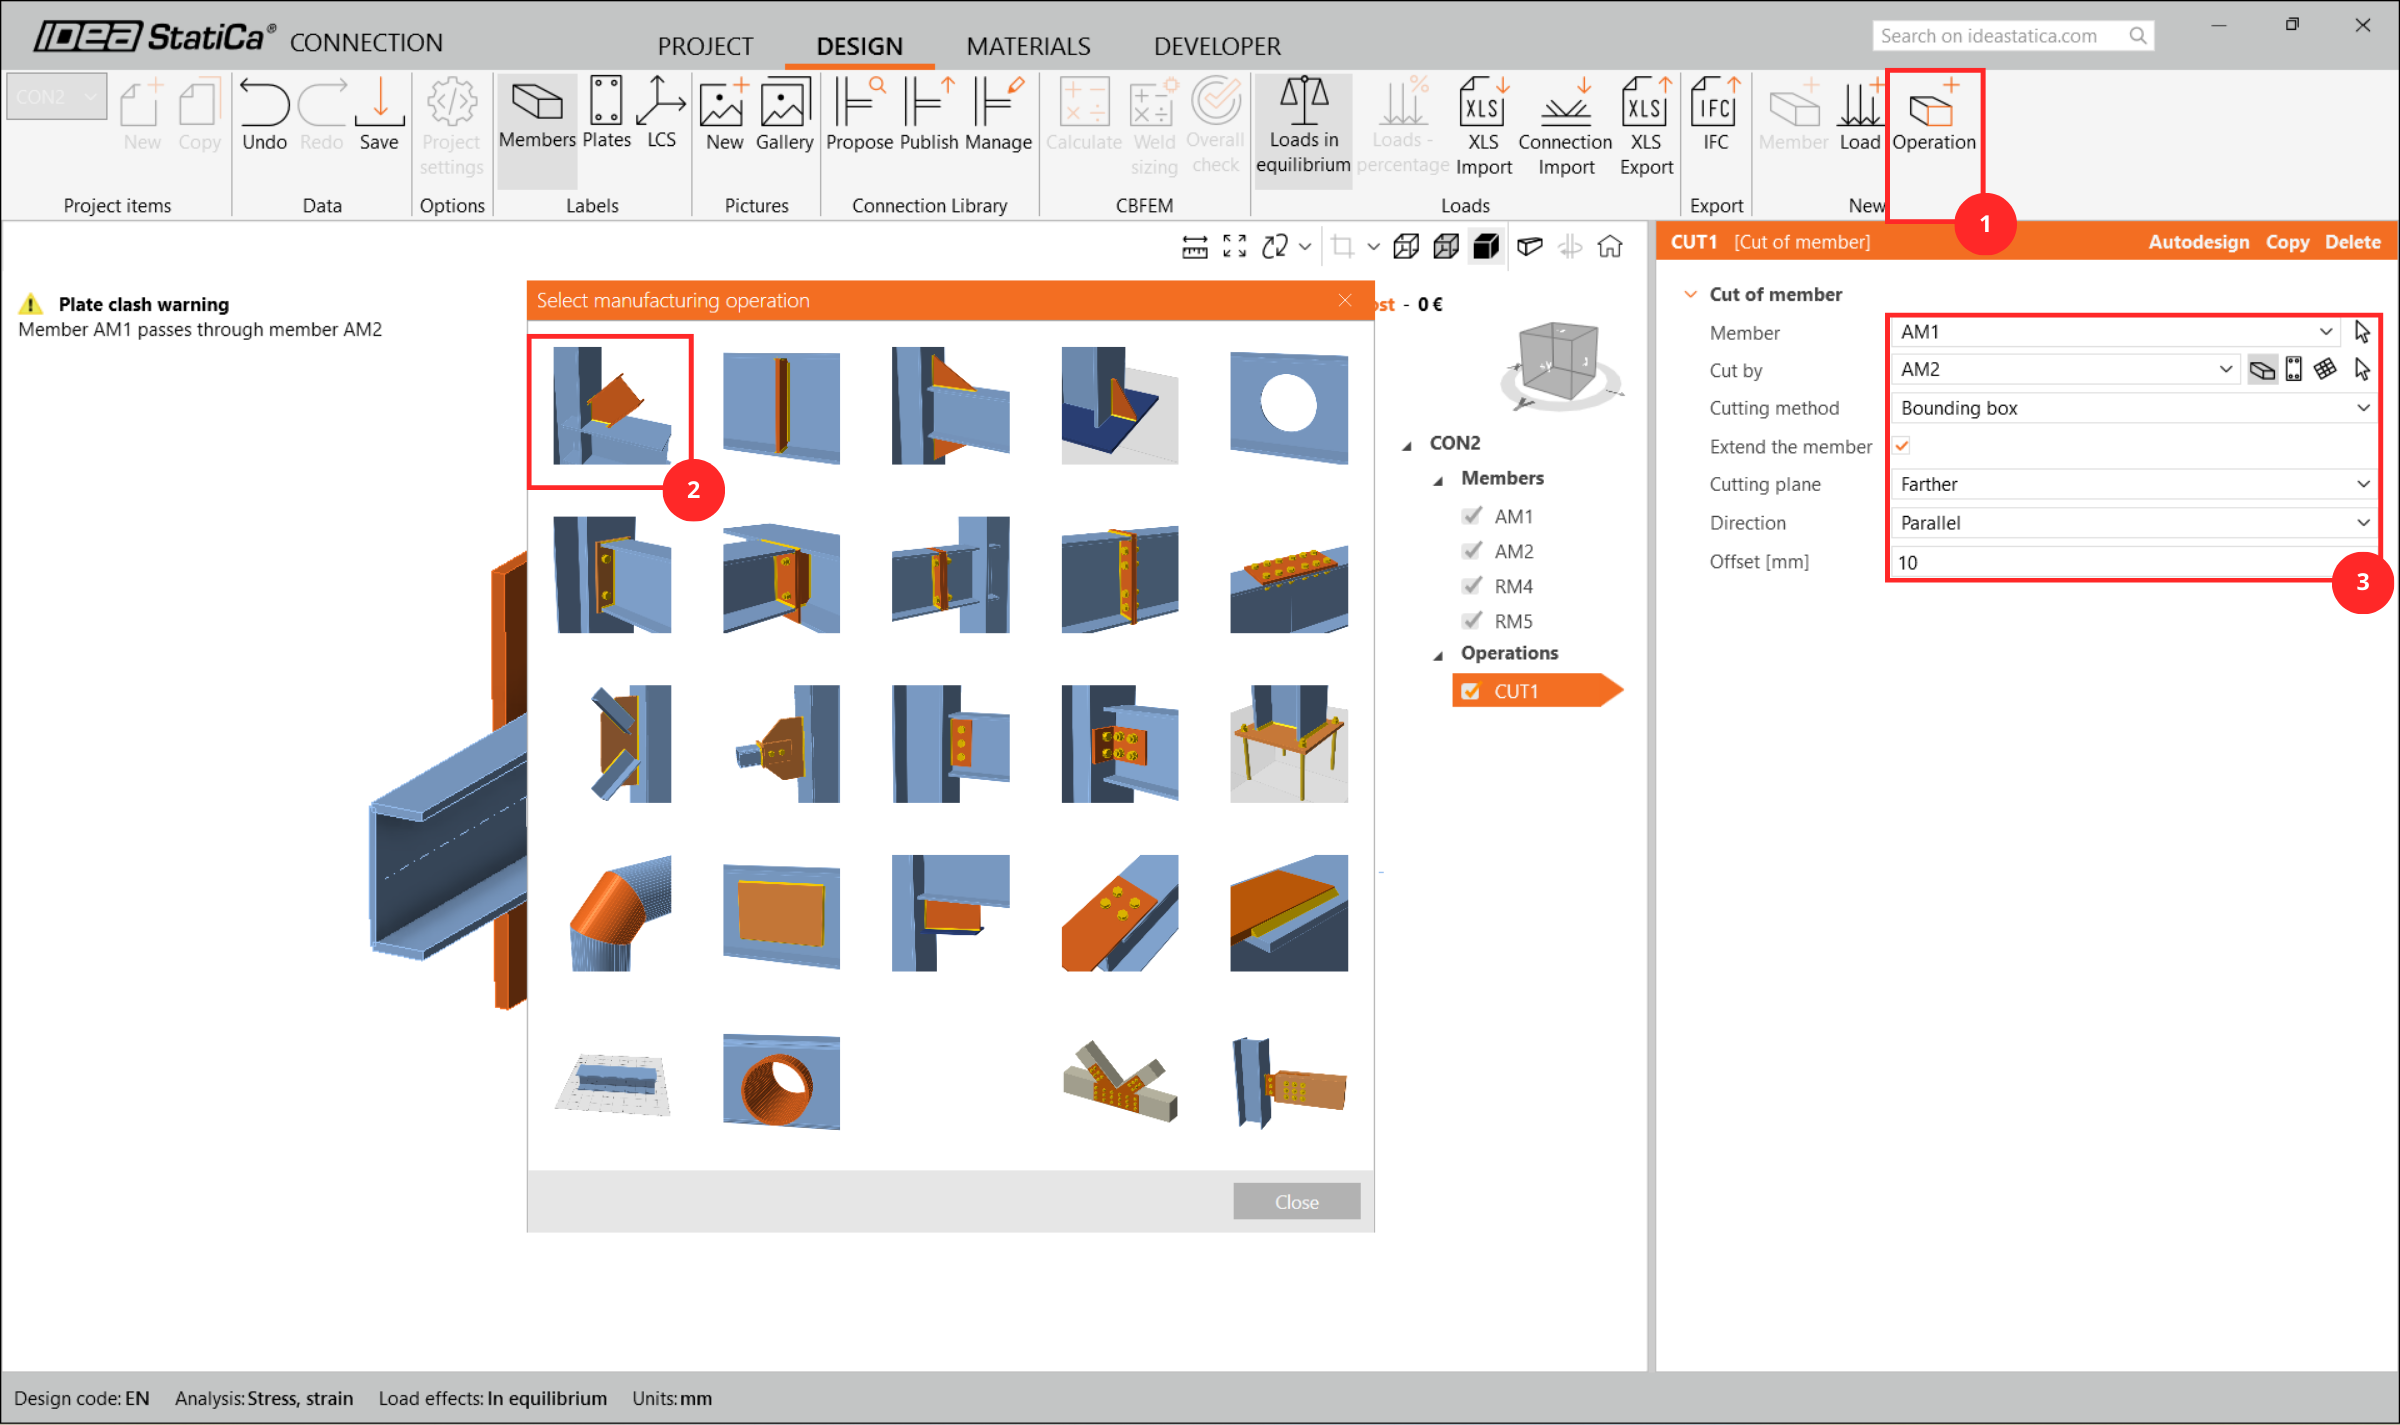Toggle the AM2 member checkbox
Viewport: 2400px width, 1425px height.
pos(1471,551)
